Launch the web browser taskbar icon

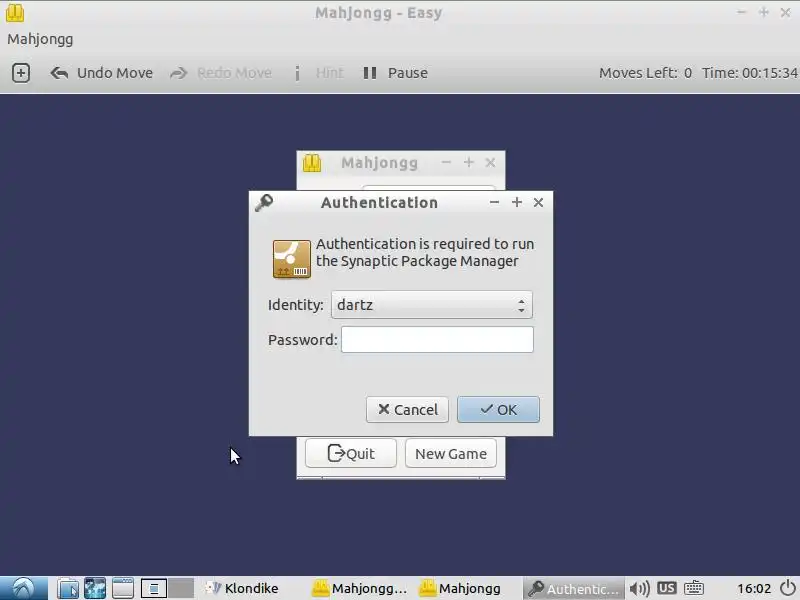95,588
